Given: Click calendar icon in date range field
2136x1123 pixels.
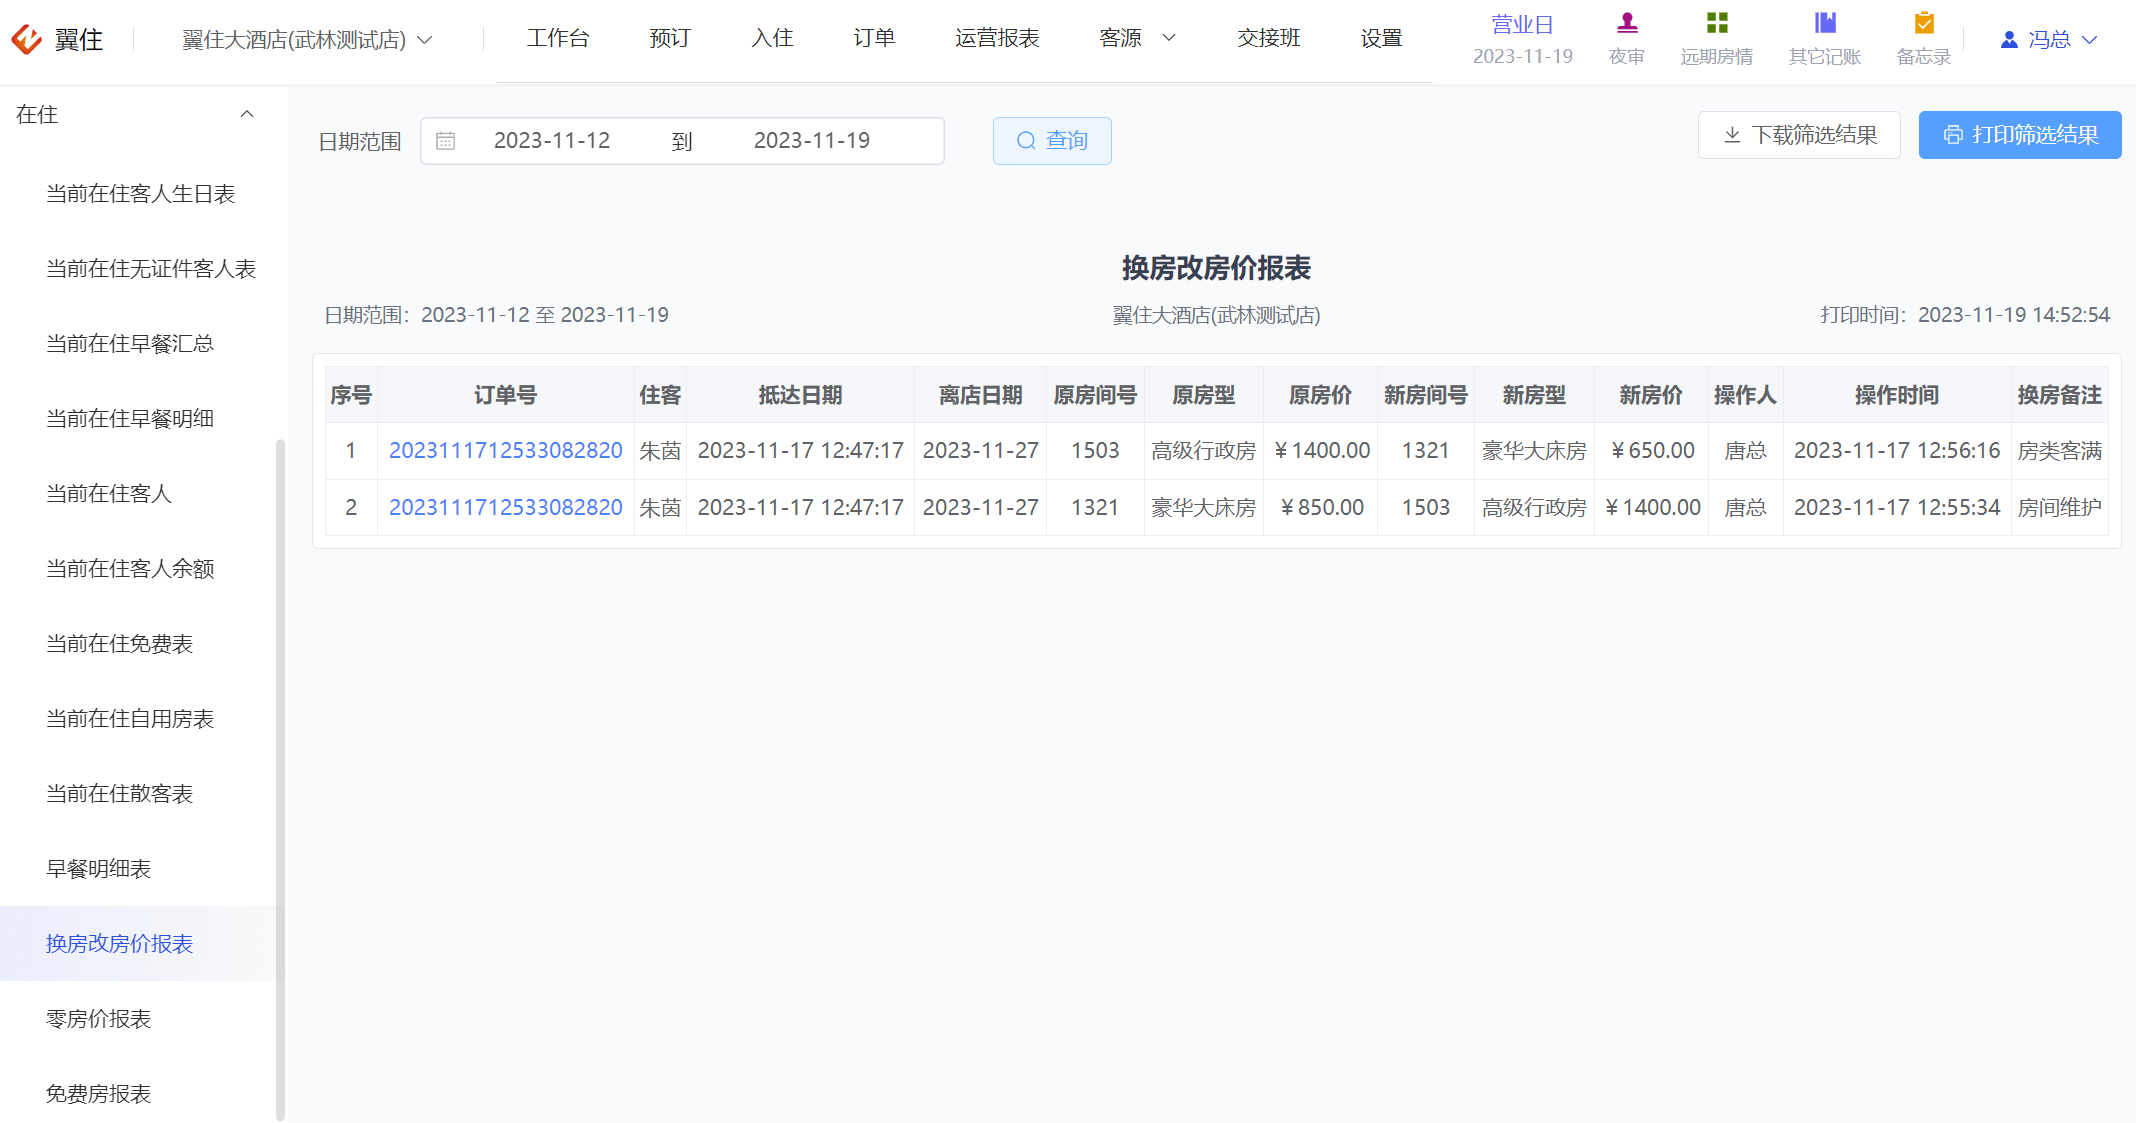Looking at the screenshot, I should (x=446, y=141).
